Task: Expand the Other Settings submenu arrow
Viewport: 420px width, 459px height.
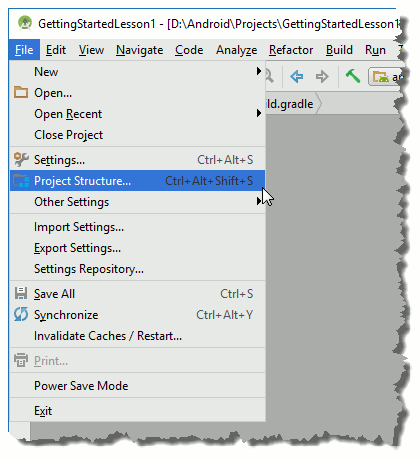Action: (258, 201)
